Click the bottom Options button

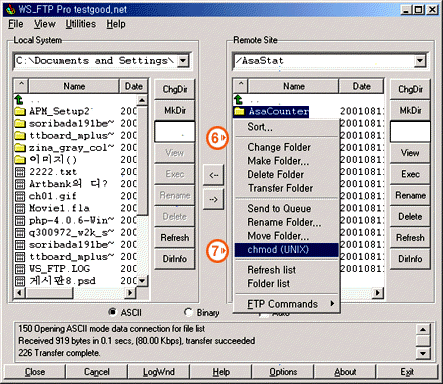coord(283,372)
